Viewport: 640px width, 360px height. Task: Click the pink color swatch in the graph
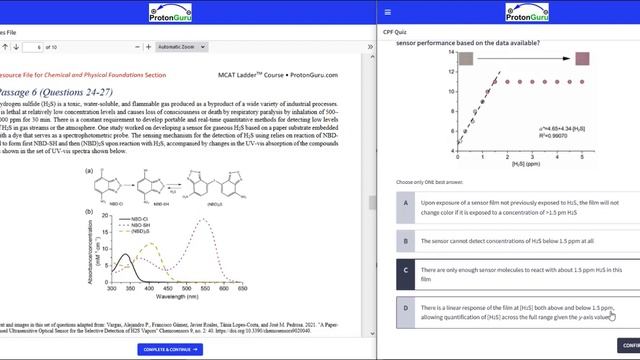point(582,58)
